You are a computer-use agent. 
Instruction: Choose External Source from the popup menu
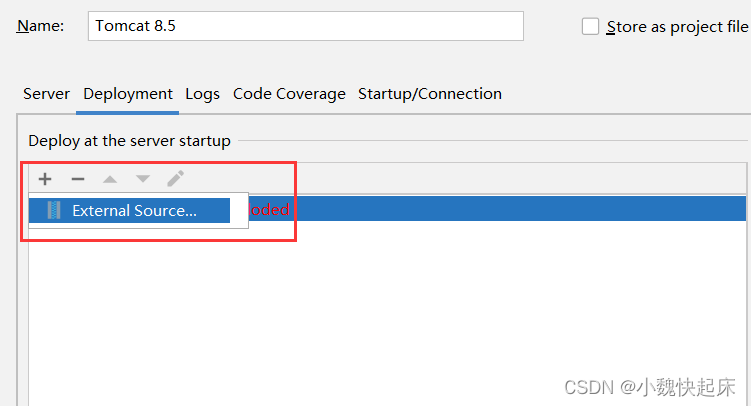coord(129,211)
